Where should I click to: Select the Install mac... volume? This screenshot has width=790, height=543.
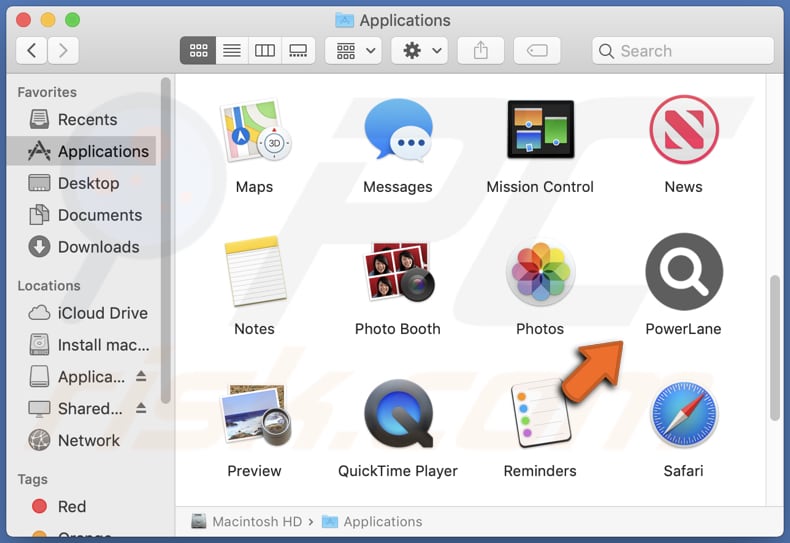pyautogui.click(x=82, y=345)
